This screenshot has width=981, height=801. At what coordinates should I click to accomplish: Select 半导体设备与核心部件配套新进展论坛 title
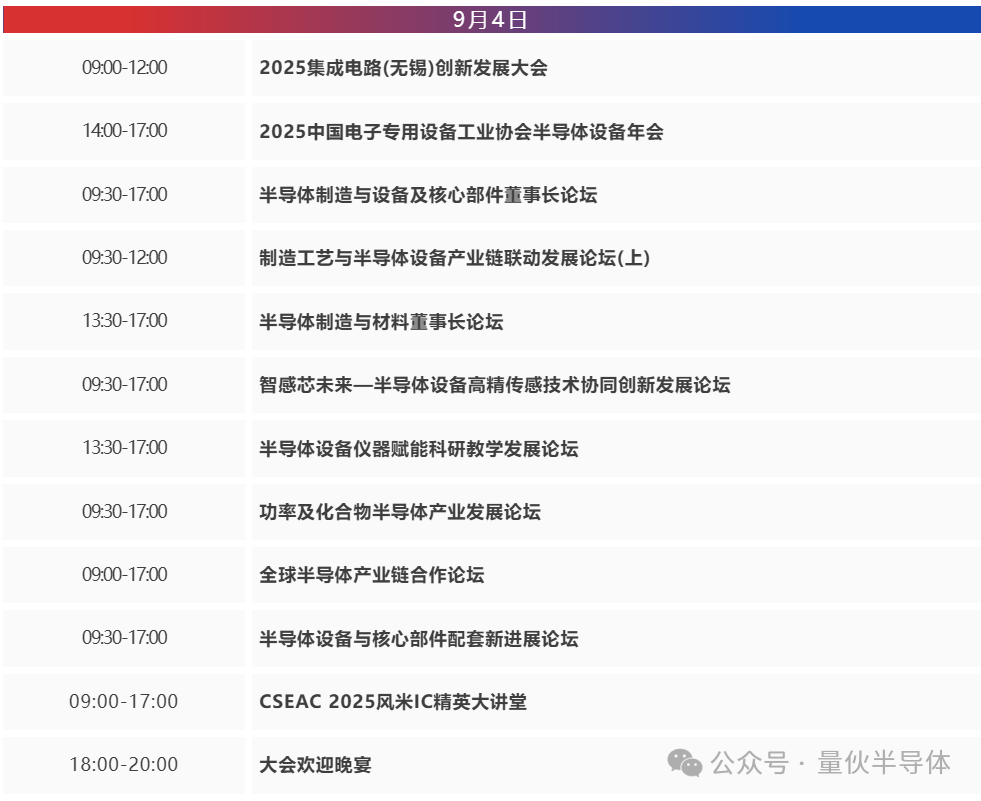point(419,638)
